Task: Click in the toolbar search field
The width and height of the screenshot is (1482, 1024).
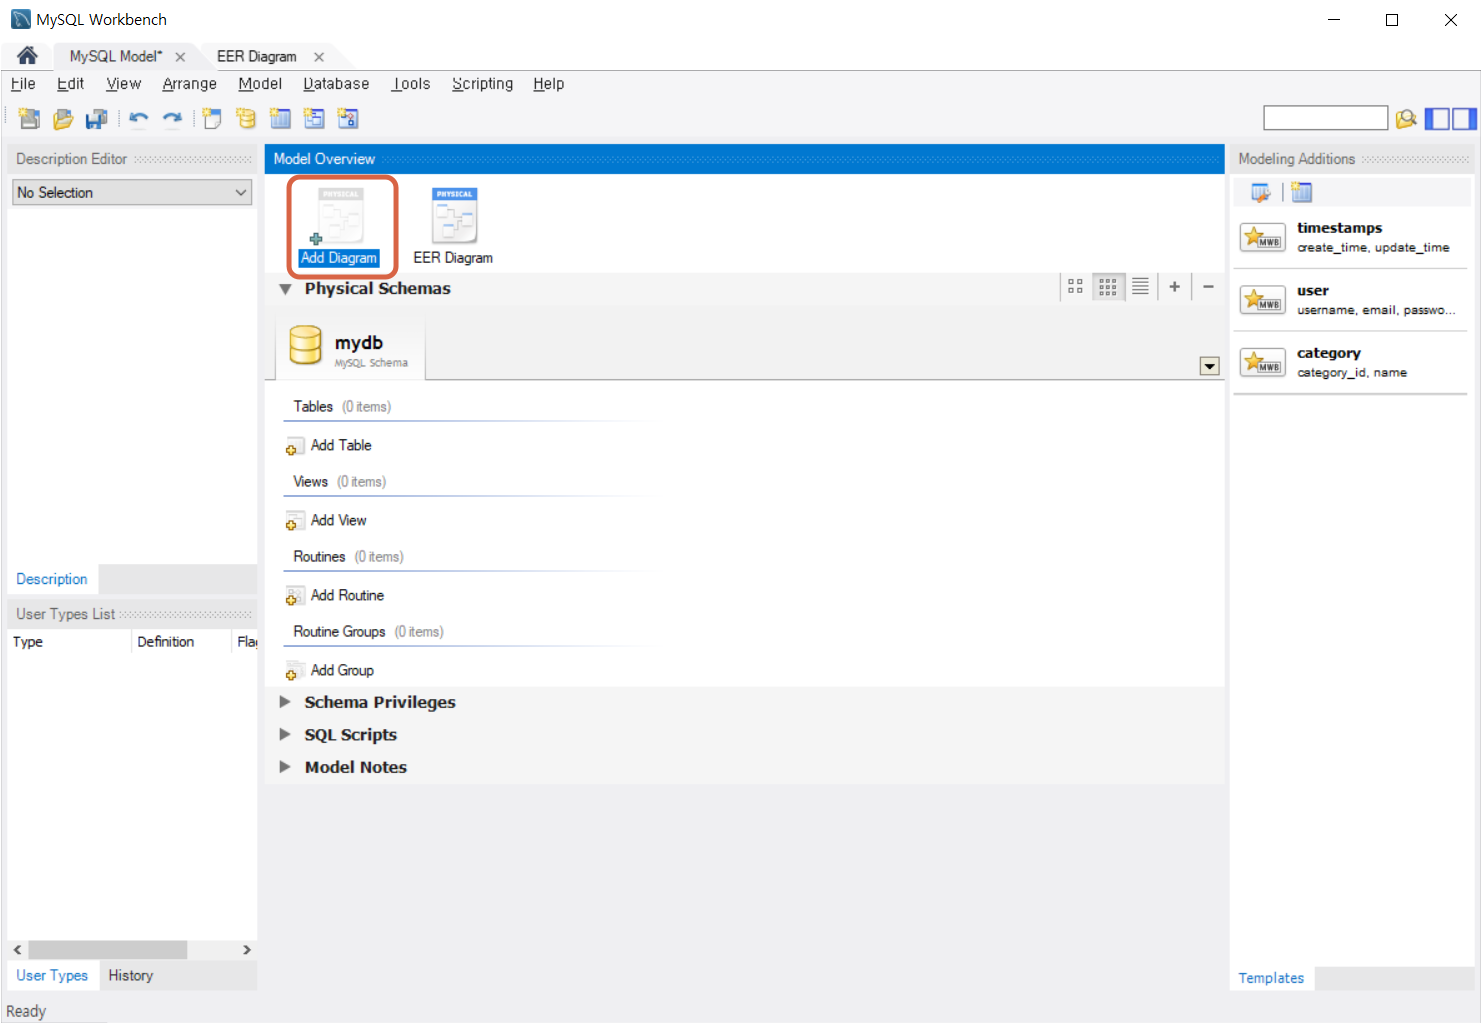Action: click(1325, 118)
